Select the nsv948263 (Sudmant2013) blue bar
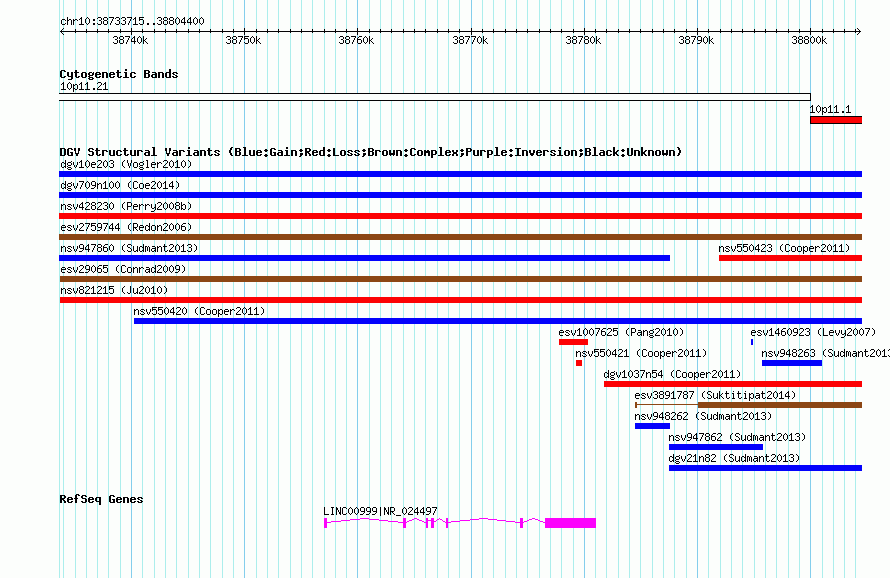The width and height of the screenshot is (890, 578). 792,363
